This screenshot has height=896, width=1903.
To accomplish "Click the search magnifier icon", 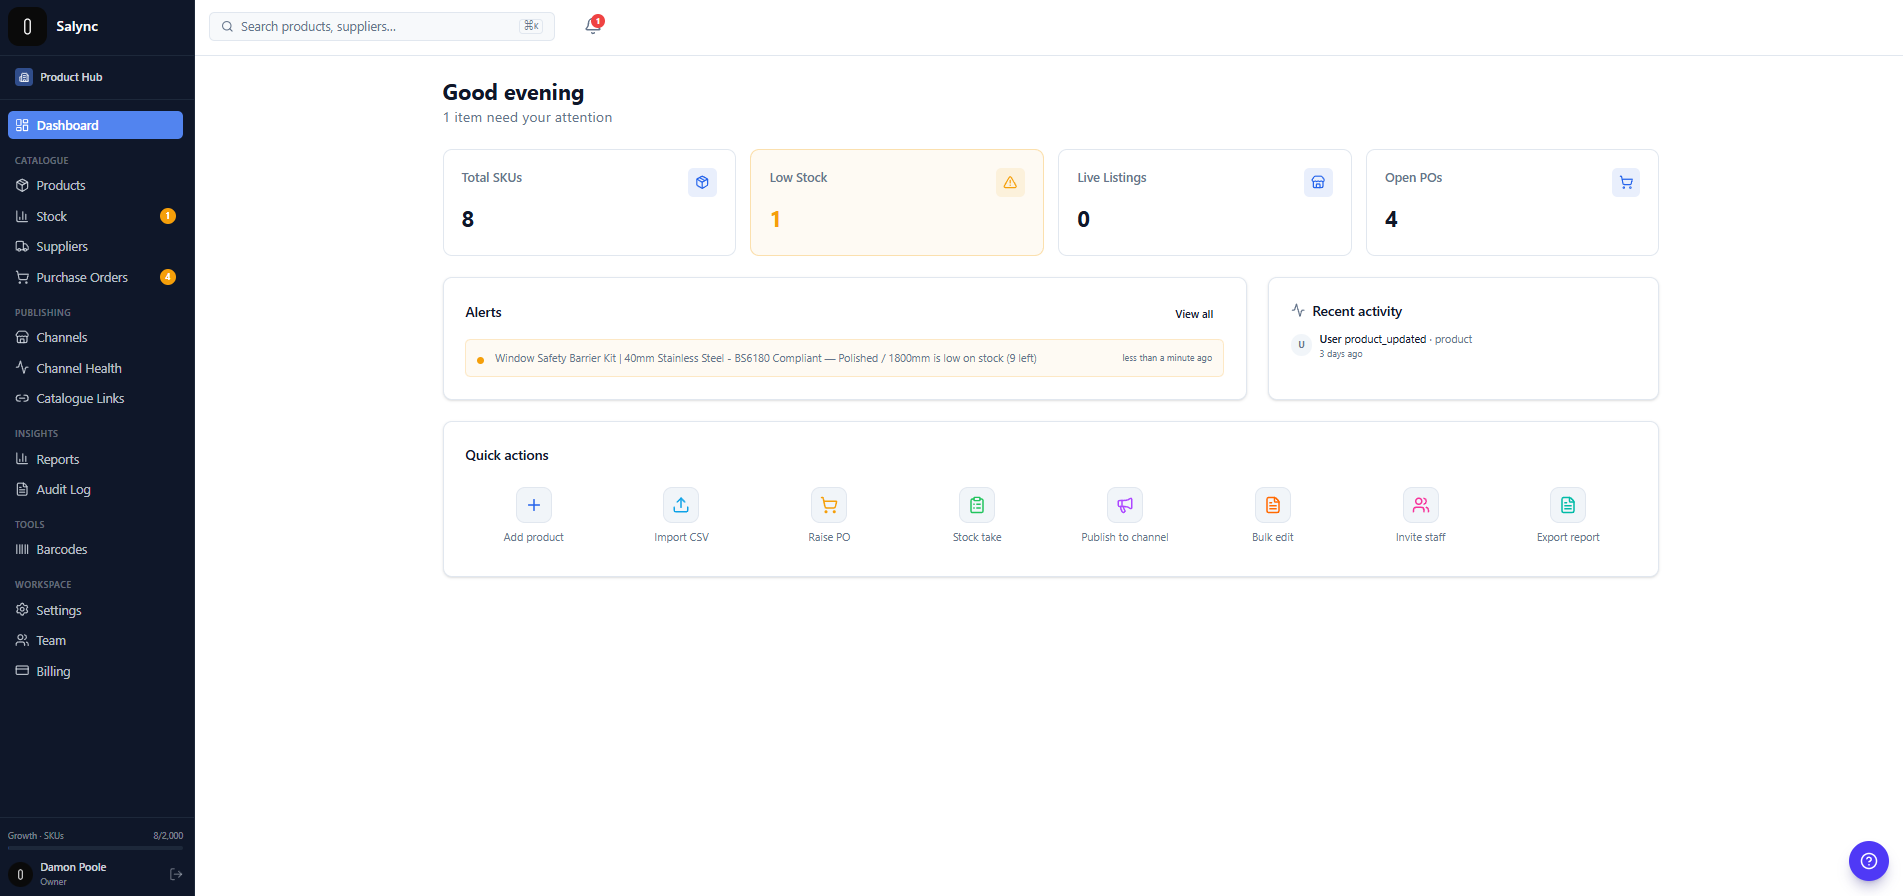I will click(227, 27).
